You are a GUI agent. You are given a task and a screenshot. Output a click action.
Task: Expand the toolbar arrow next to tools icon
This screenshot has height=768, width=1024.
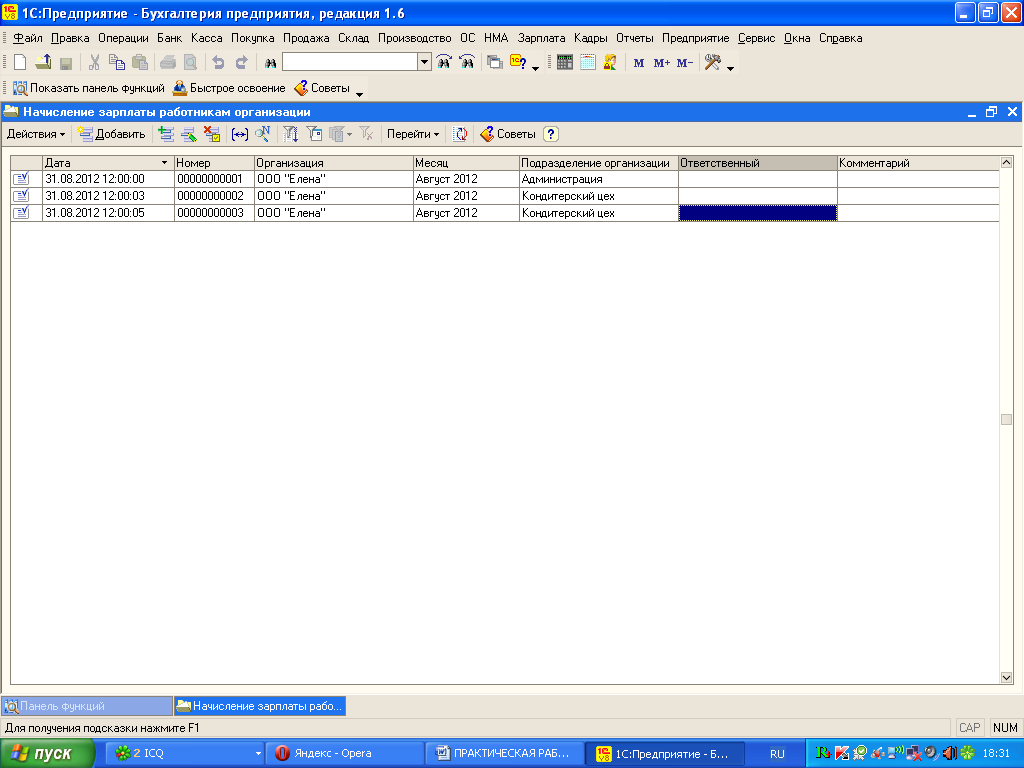coord(730,69)
